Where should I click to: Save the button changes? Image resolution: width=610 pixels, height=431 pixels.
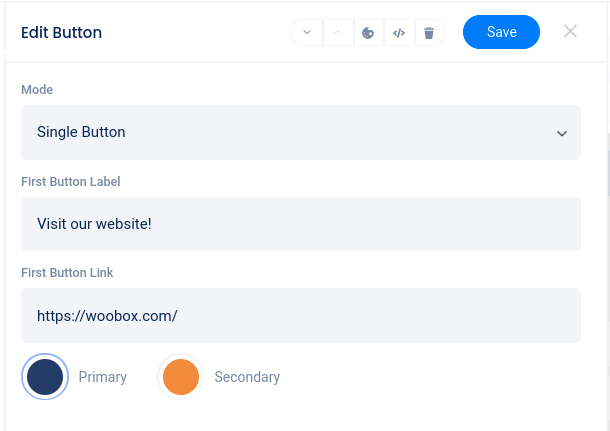[501, 32]
